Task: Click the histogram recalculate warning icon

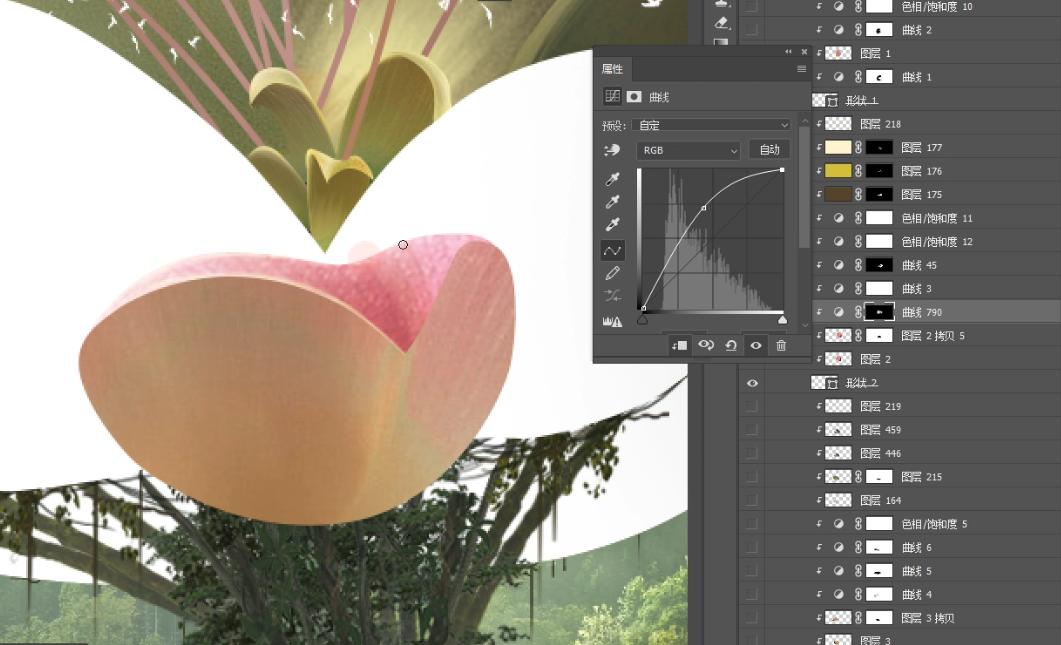Action: click(613, 321)
